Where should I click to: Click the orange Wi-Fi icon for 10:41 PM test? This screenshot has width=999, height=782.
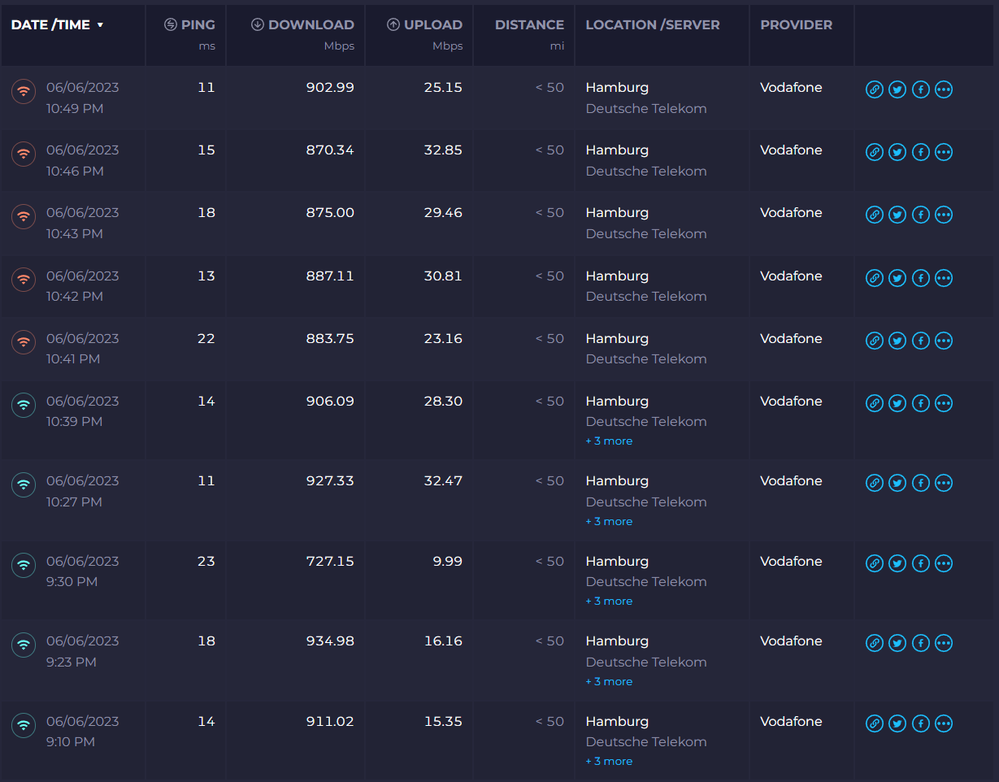(x=24, y=342)
